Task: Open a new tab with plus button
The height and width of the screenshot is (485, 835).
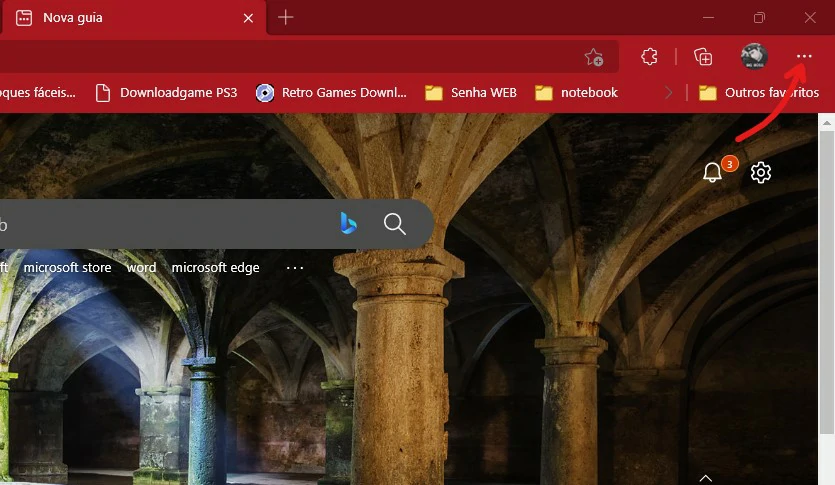Action: click(285, 18)
